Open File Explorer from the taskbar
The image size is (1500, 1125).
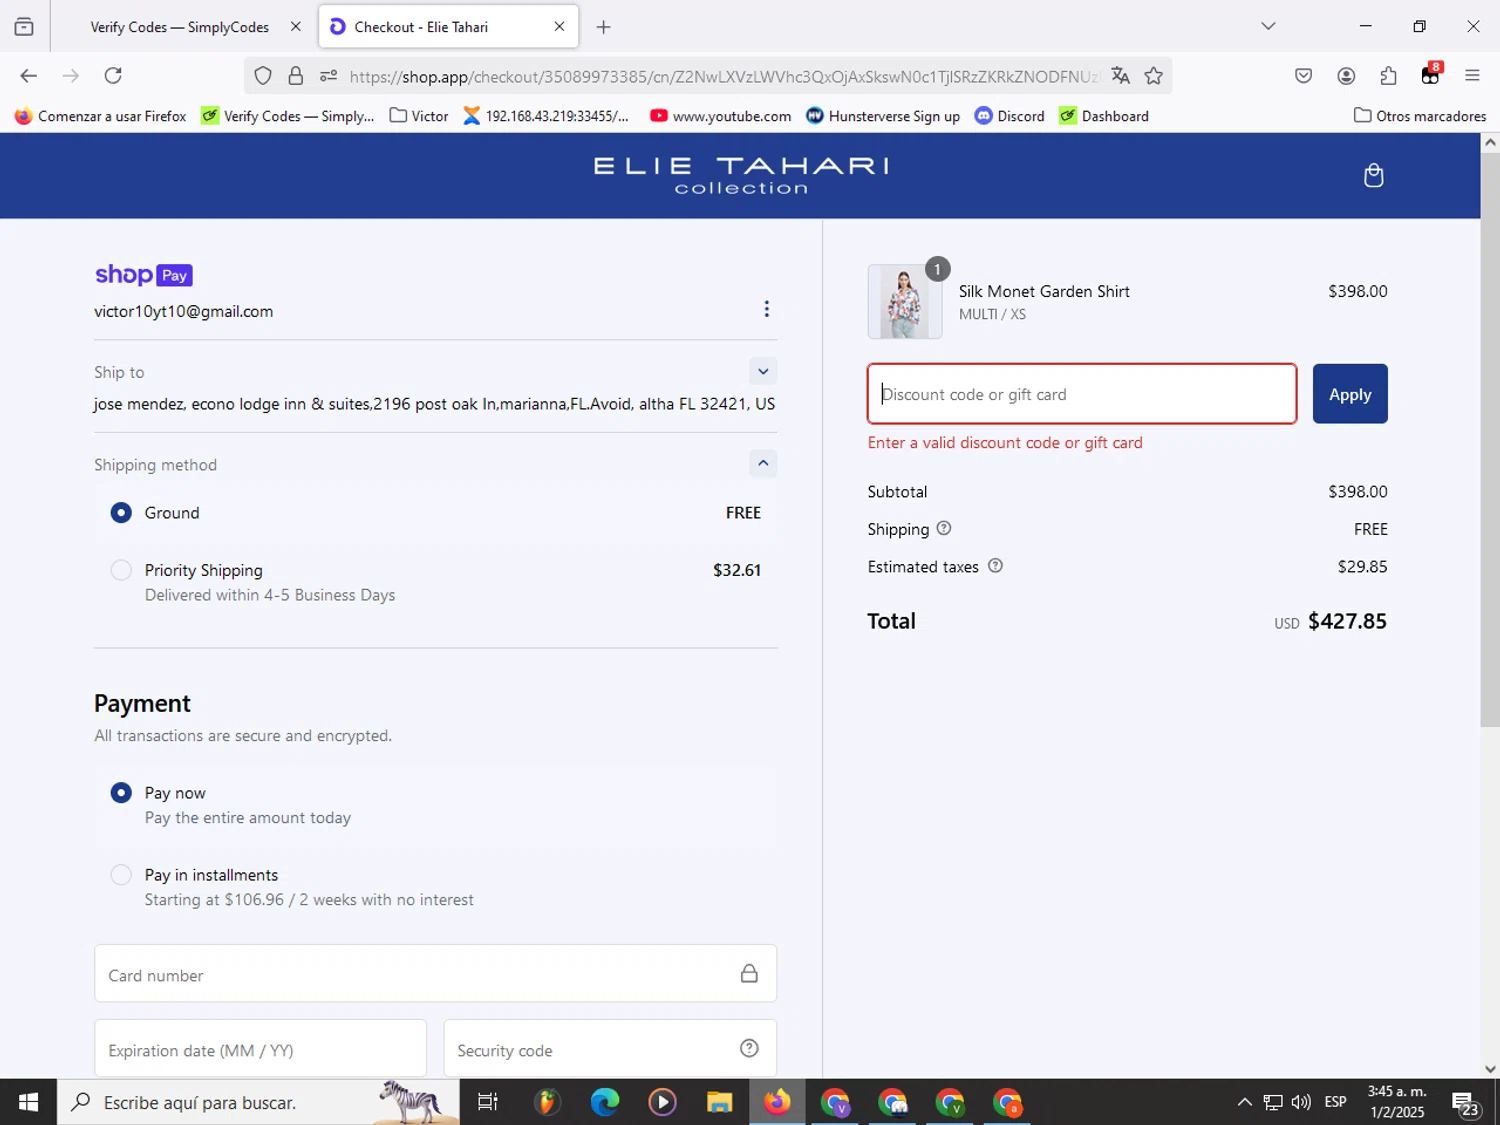click(719, 1102)
